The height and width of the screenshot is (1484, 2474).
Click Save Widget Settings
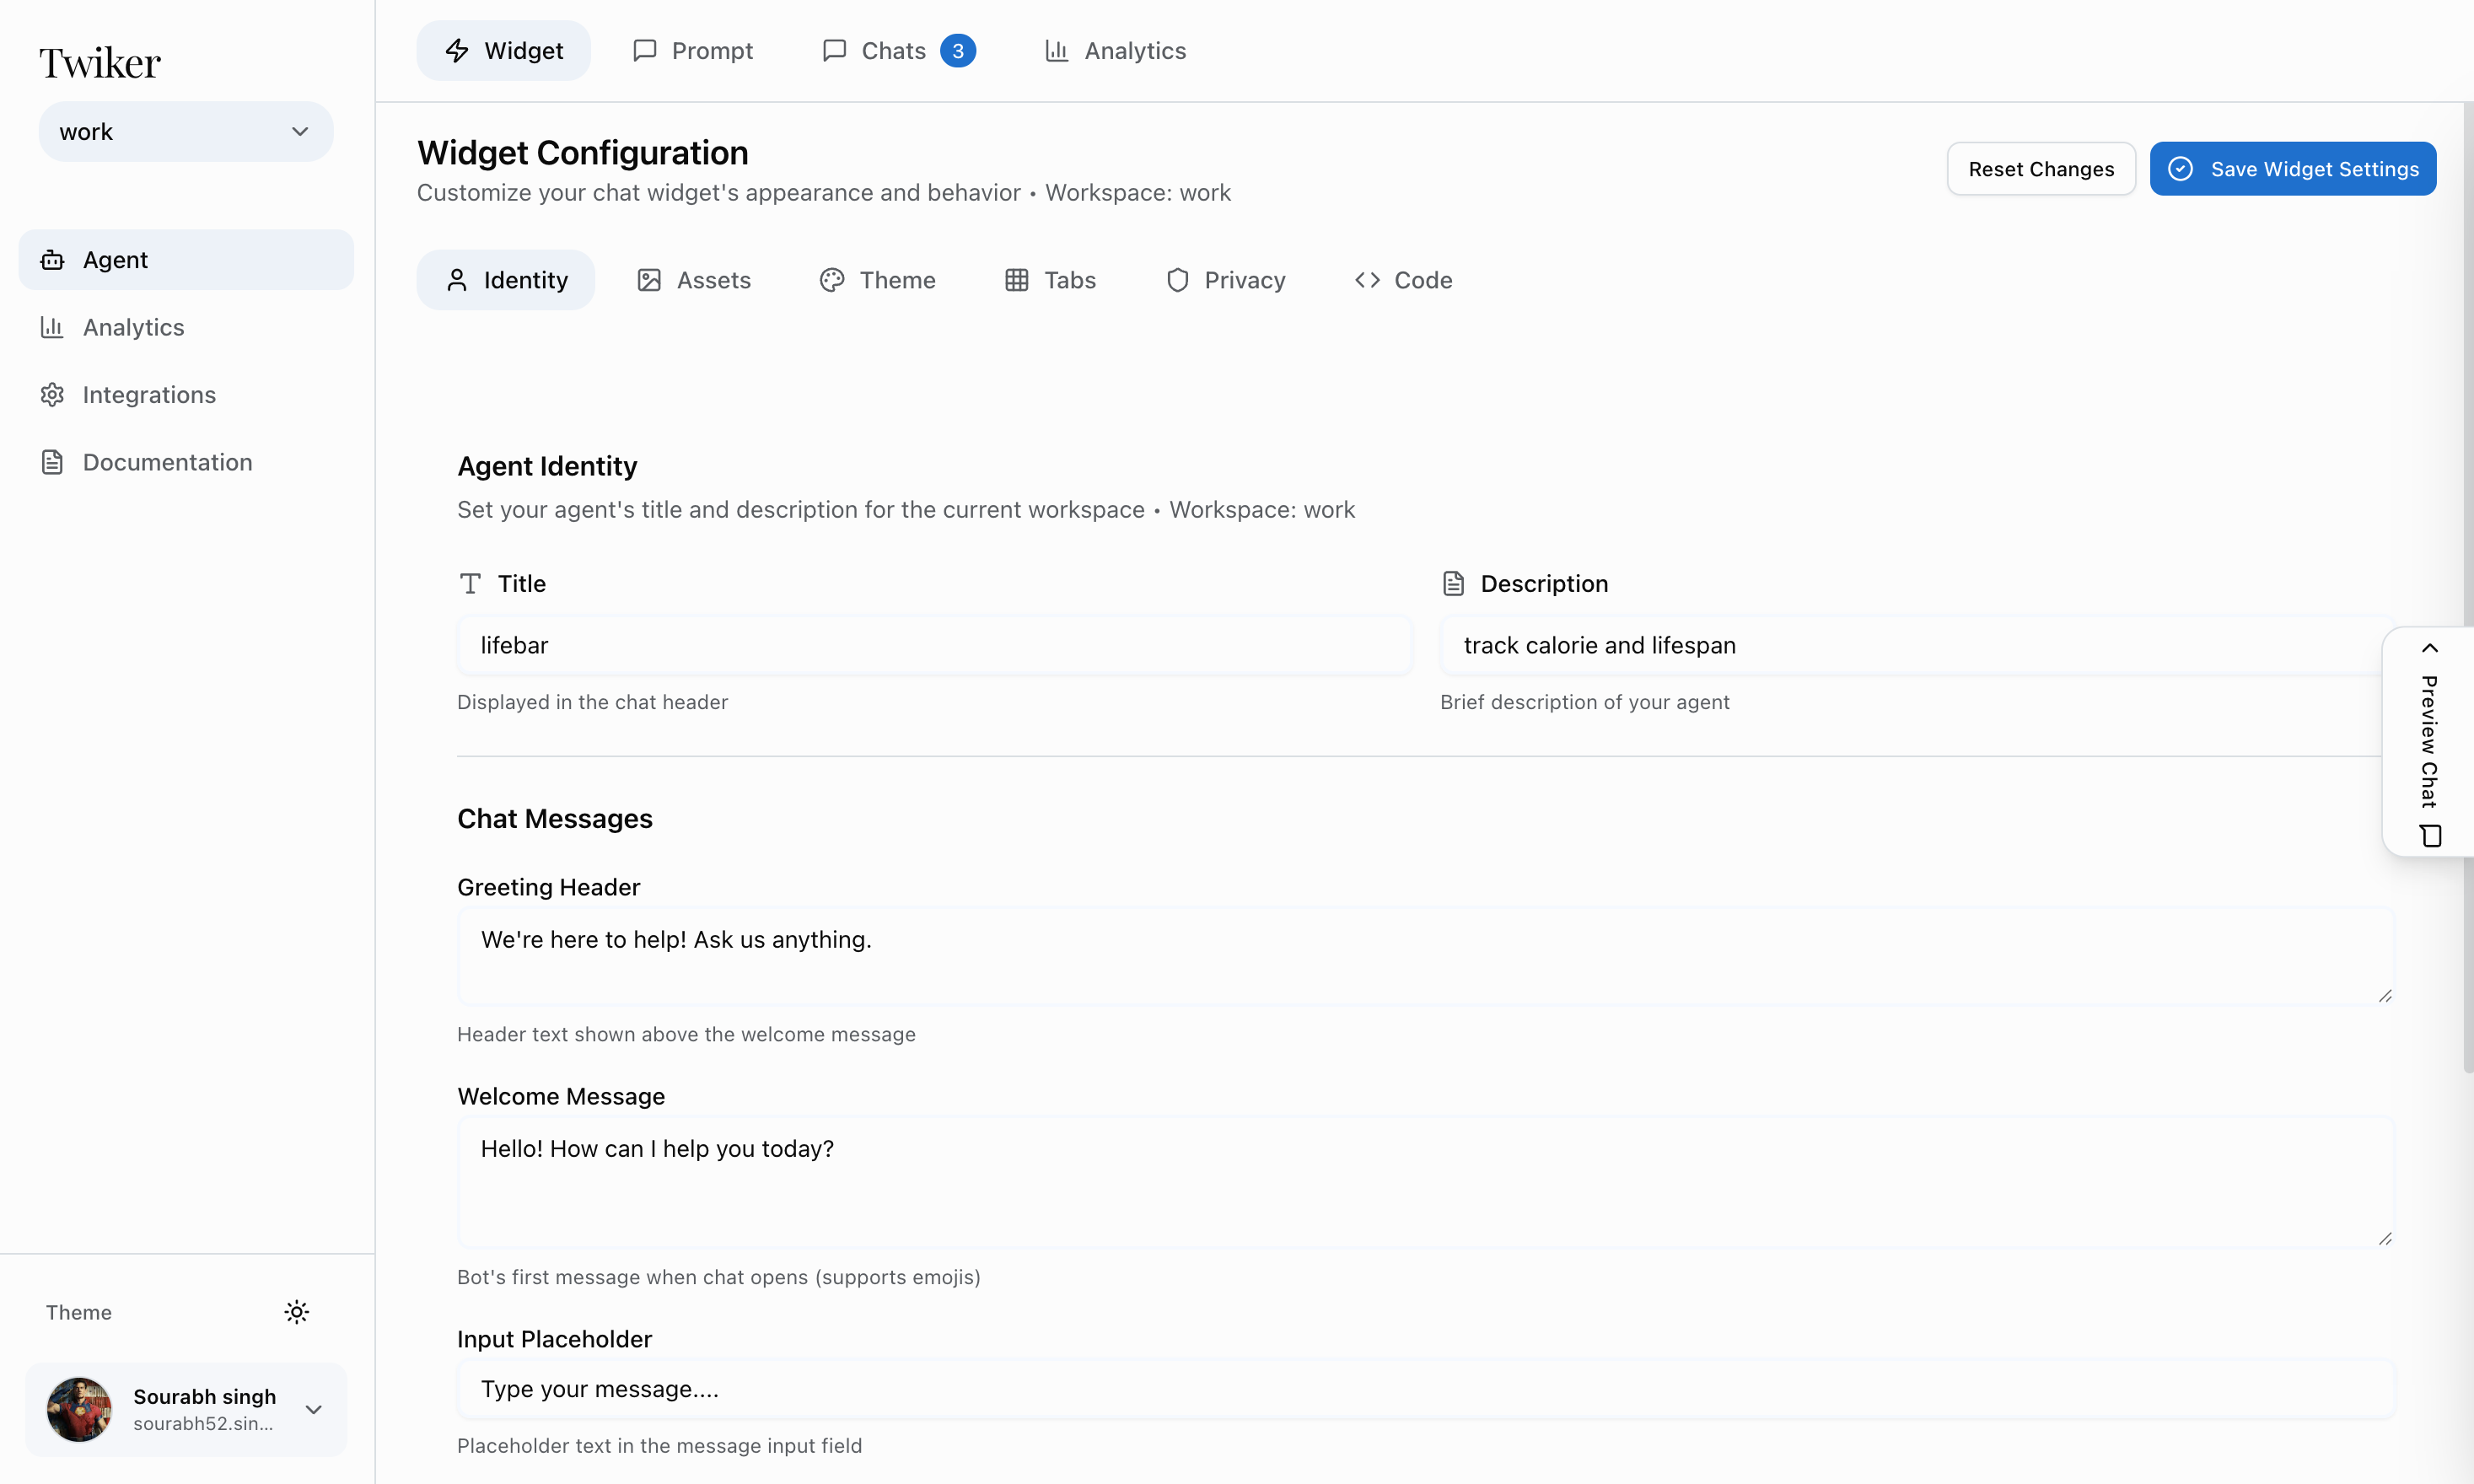pos(2292,168)
